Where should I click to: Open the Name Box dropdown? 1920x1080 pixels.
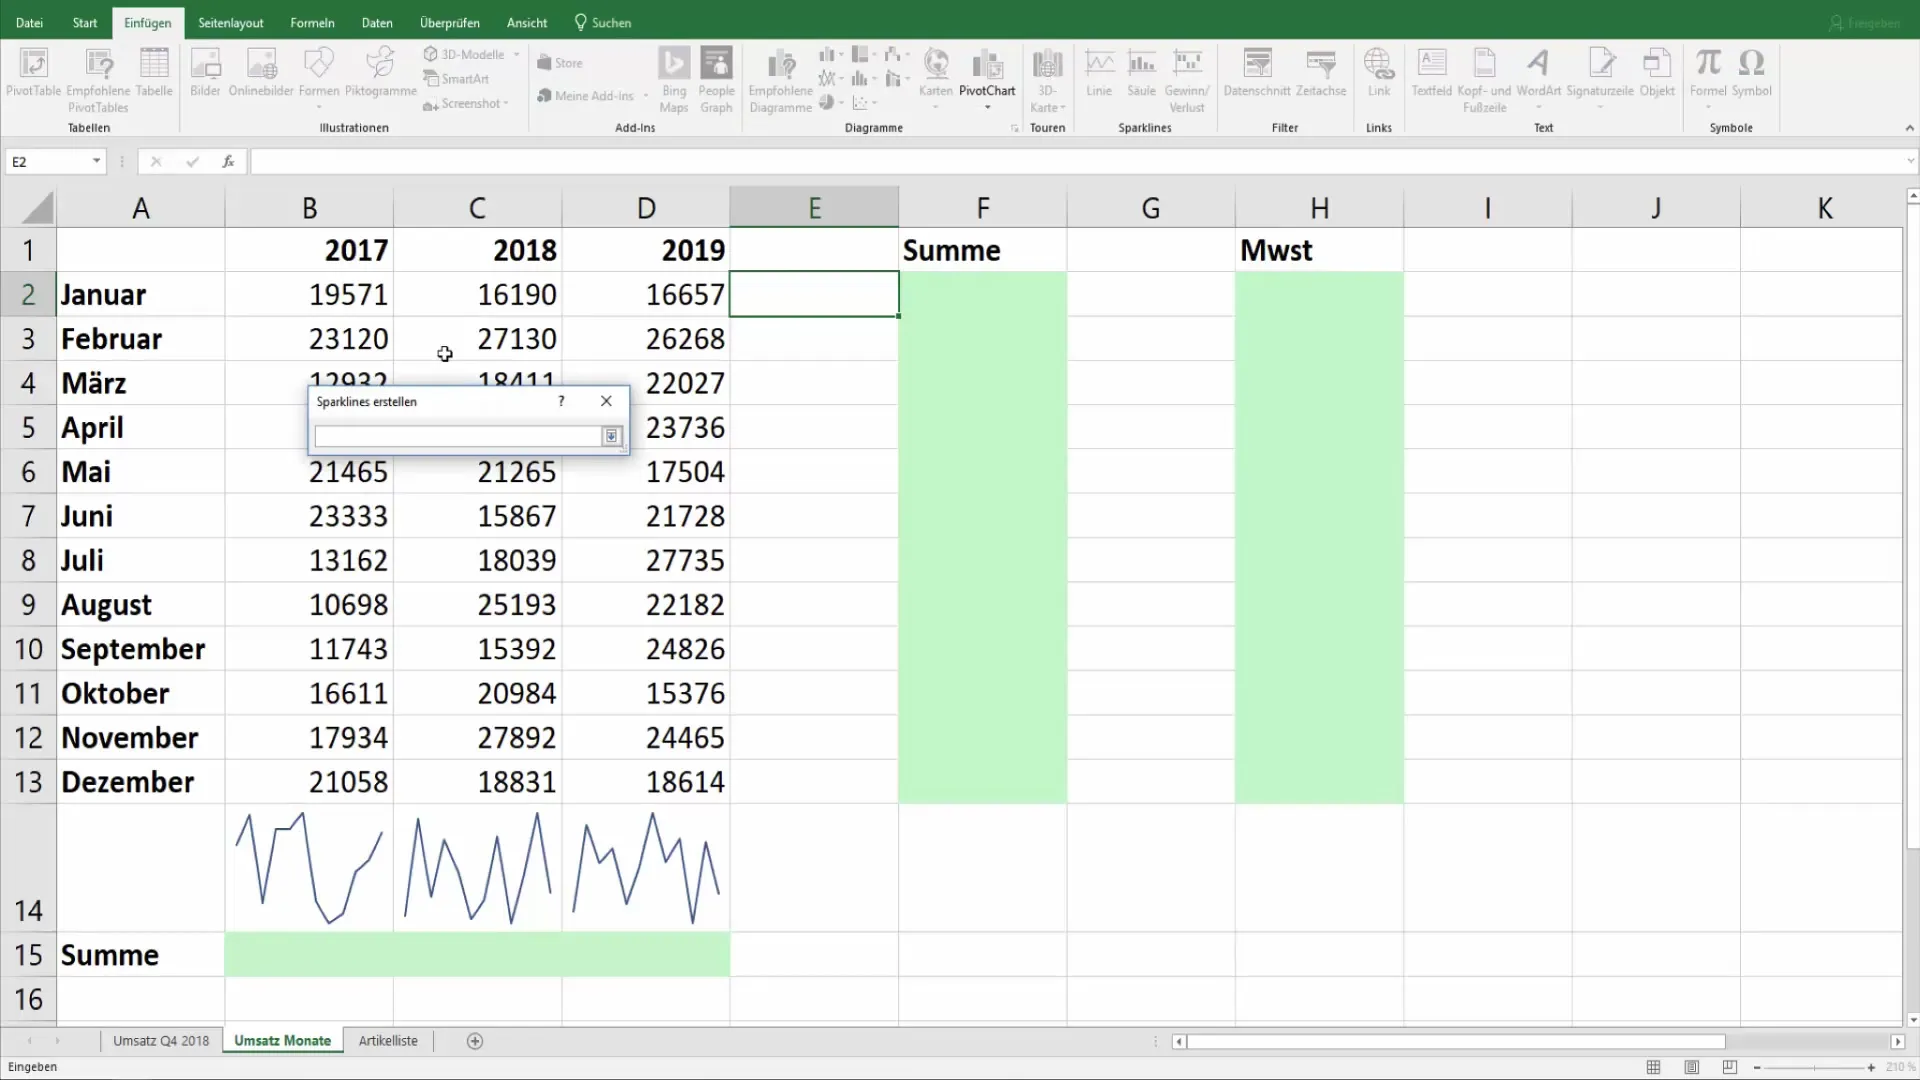96,161
